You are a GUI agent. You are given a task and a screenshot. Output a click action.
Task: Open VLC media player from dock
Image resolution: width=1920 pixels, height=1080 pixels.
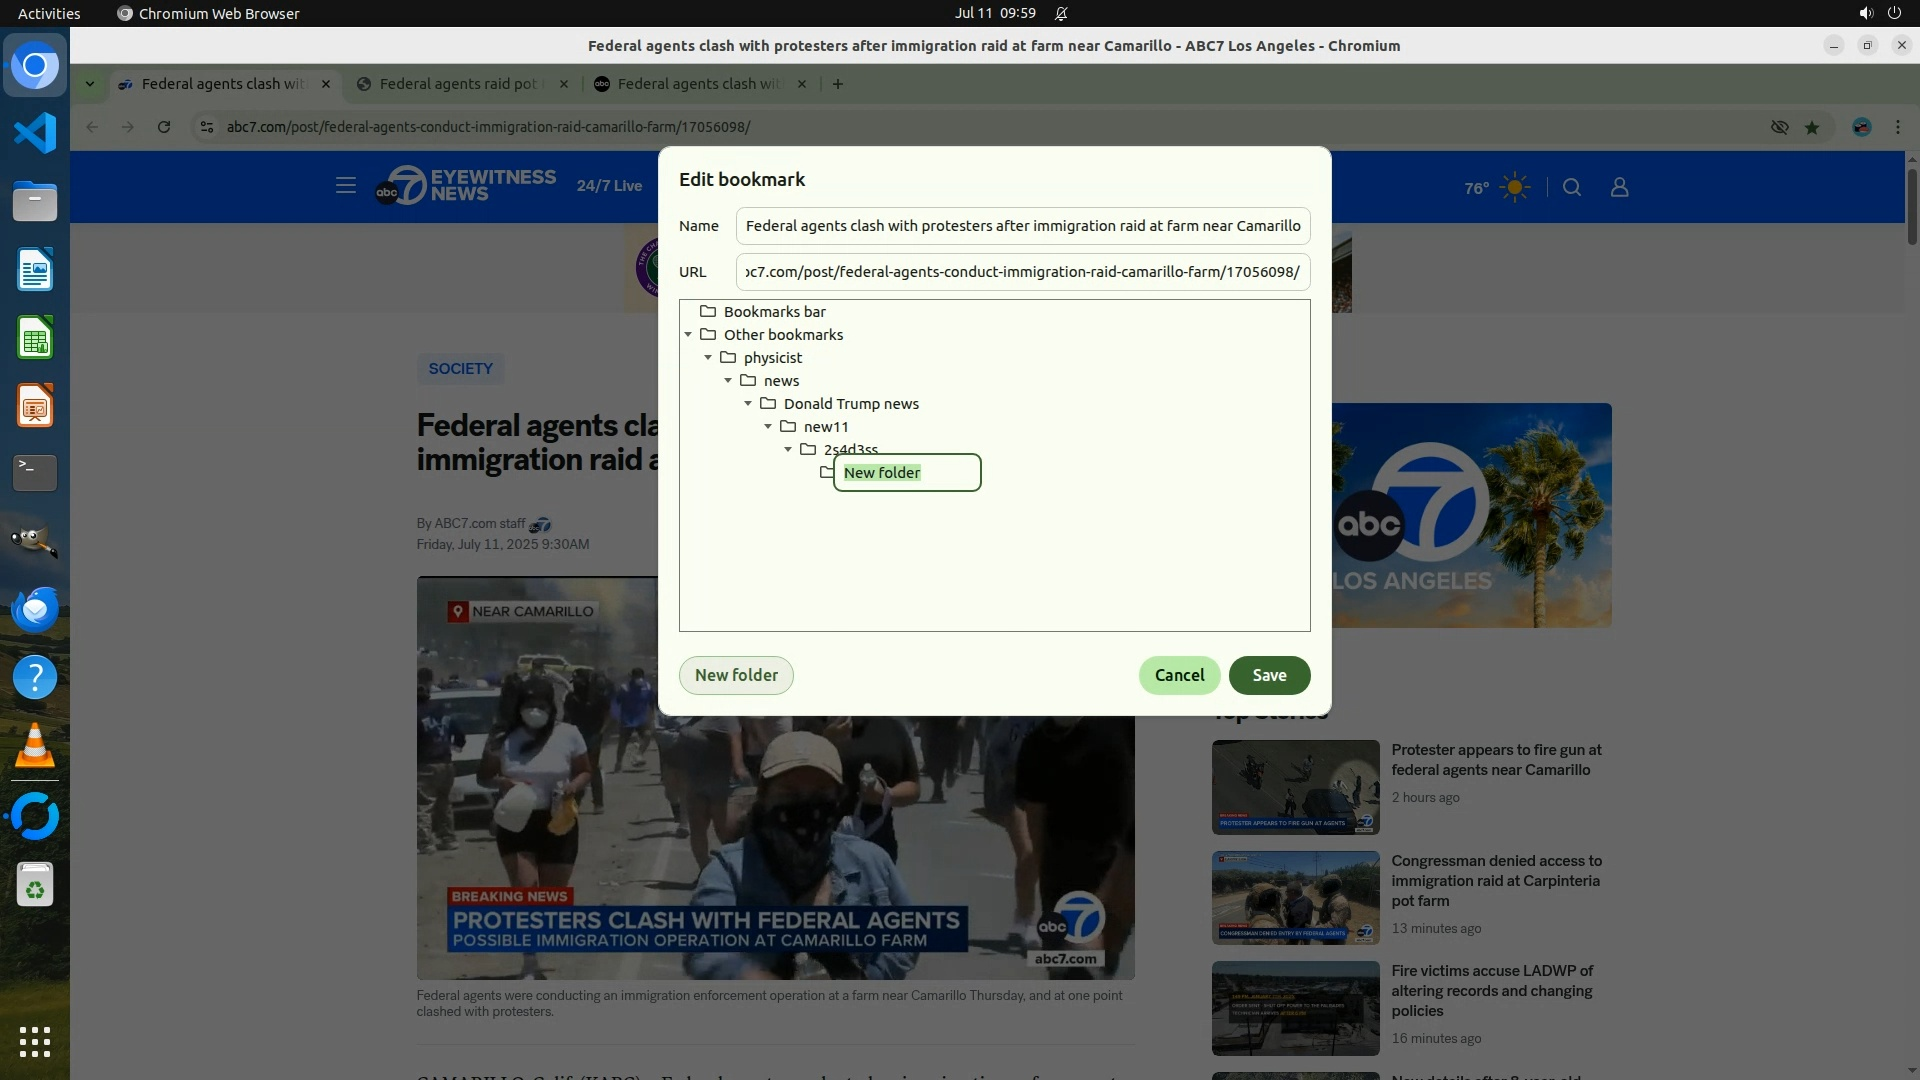point(35,746)
